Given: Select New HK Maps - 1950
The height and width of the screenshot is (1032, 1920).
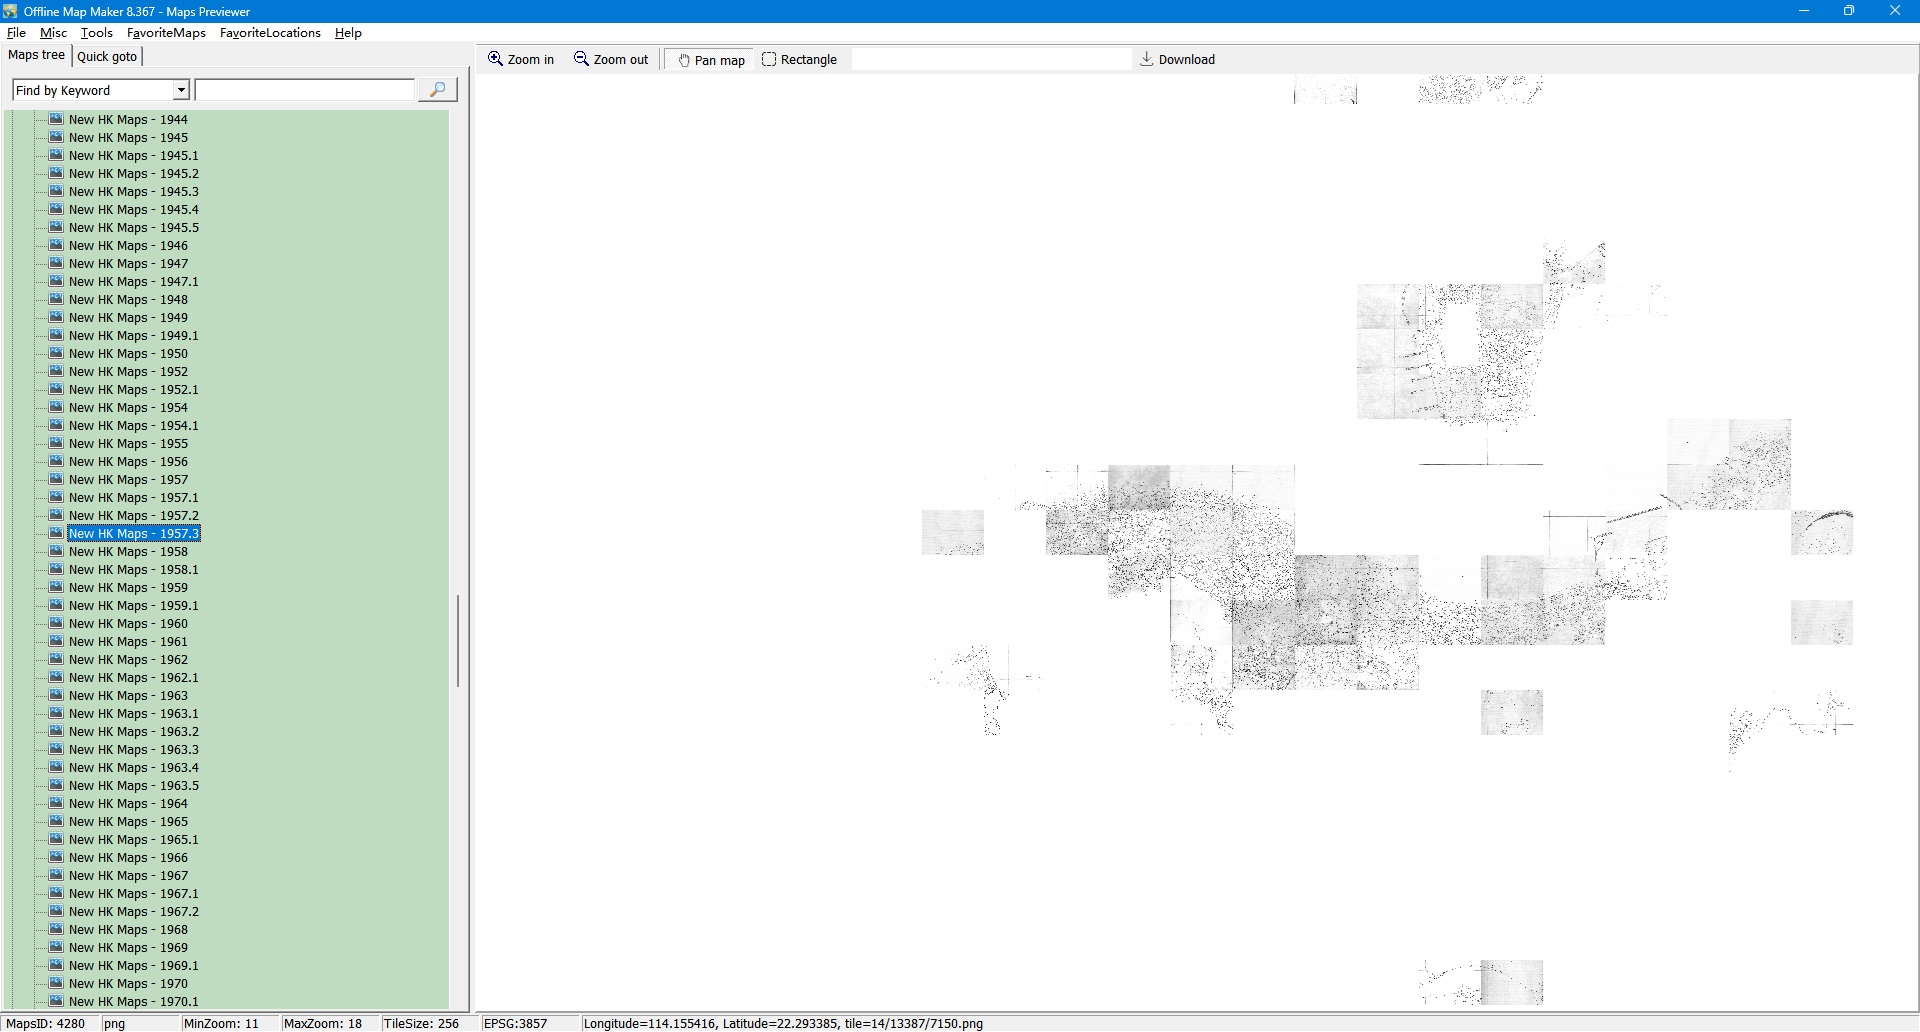Looking at the screenshot, I should (128, 354).
